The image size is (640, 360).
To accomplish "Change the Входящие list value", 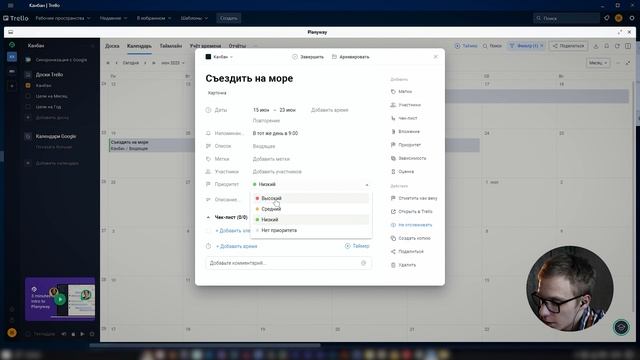I will coord(264,146).
